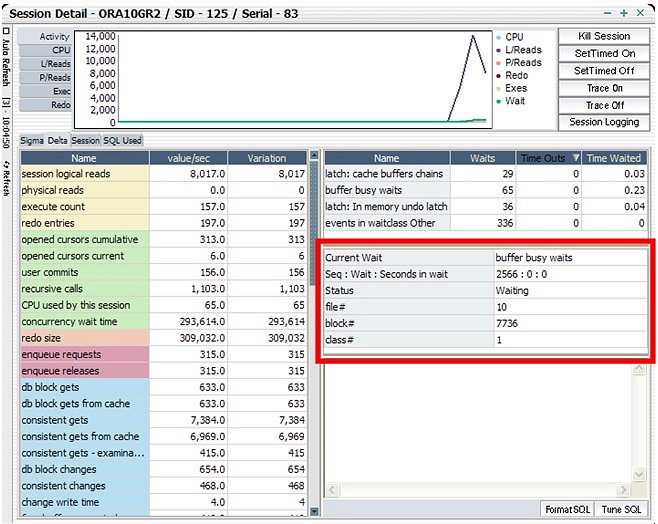Click the Time Outs sort arrow header

[576, 158]
